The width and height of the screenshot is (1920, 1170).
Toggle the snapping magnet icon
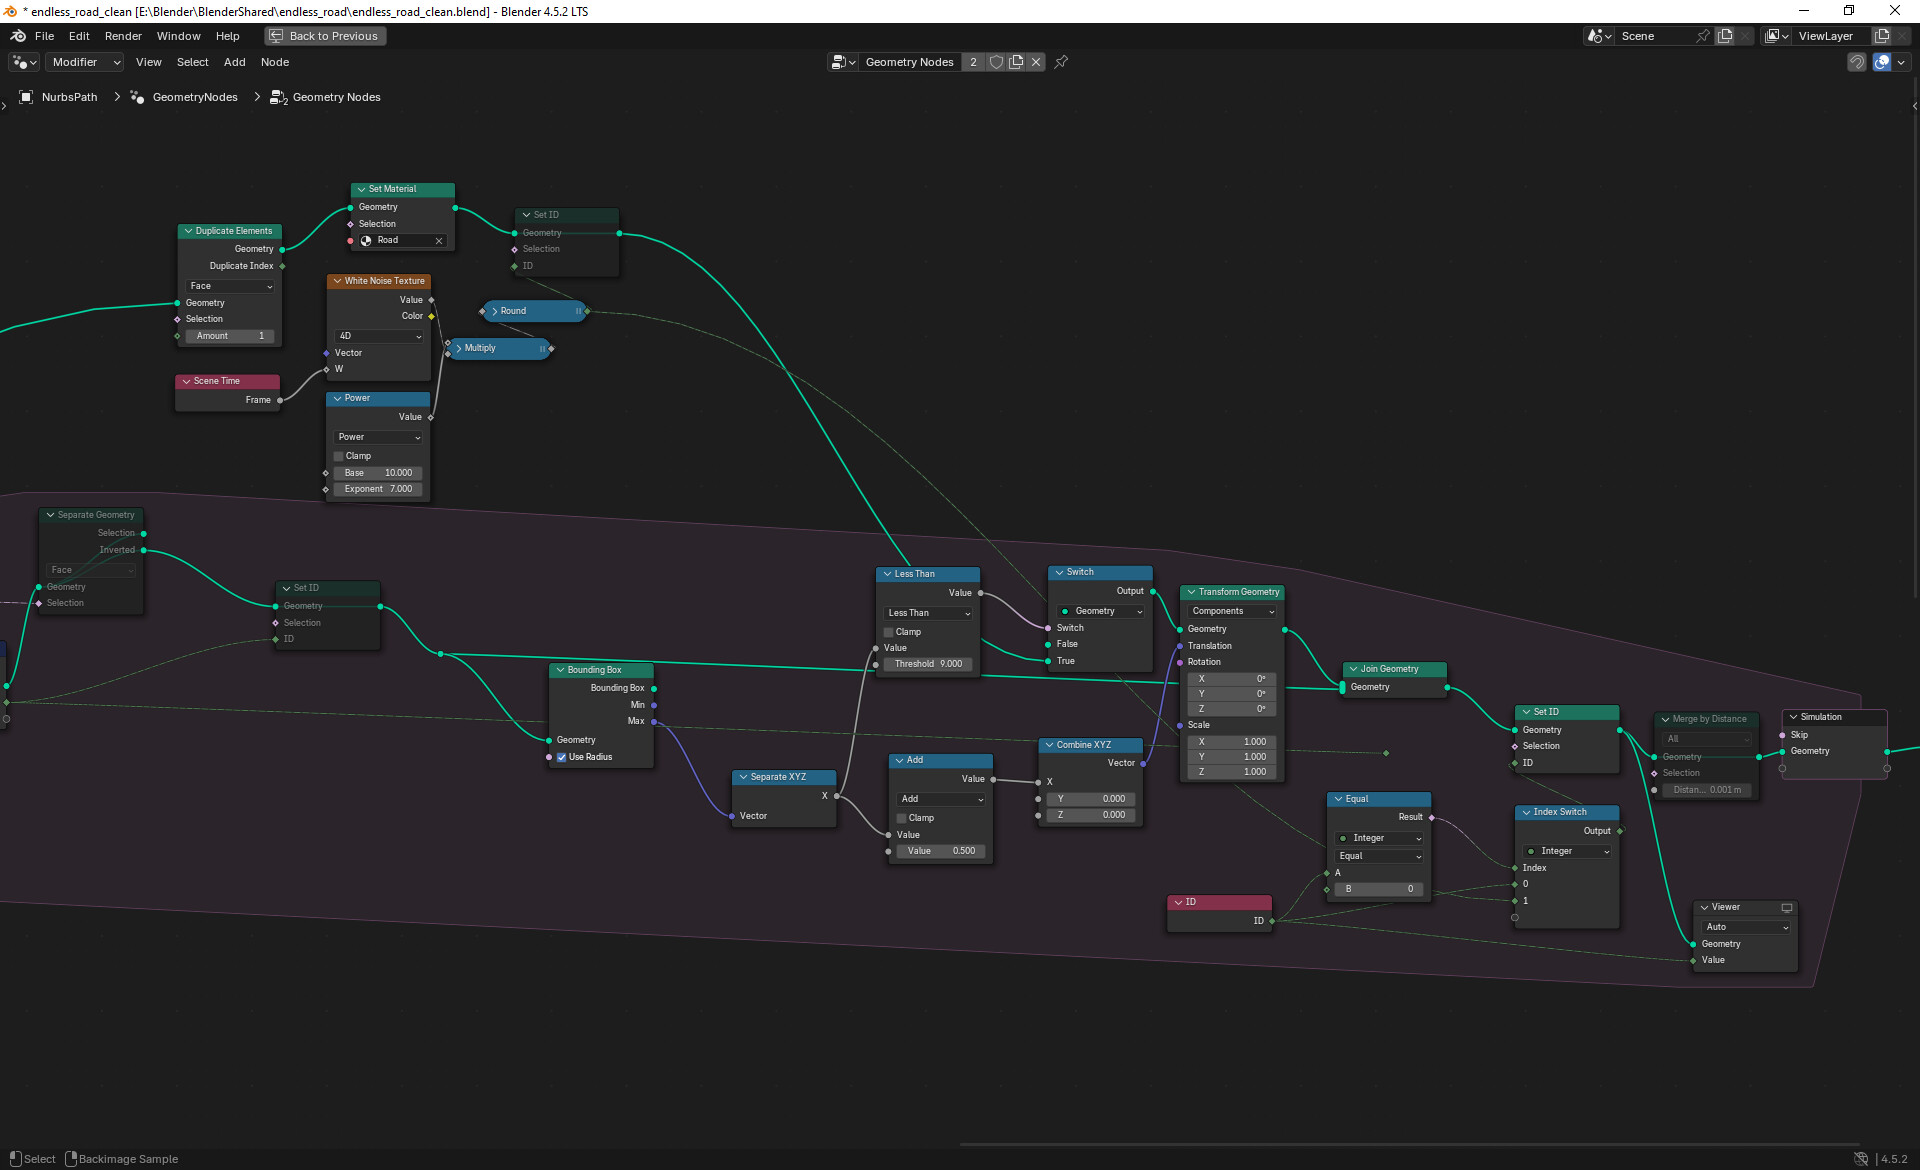pyautogui.click(x=1857, y=62)
